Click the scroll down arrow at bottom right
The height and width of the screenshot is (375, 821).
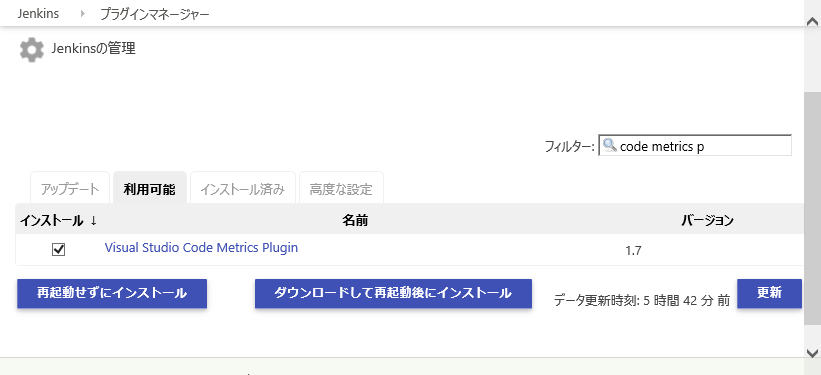(x=812, y=352)
